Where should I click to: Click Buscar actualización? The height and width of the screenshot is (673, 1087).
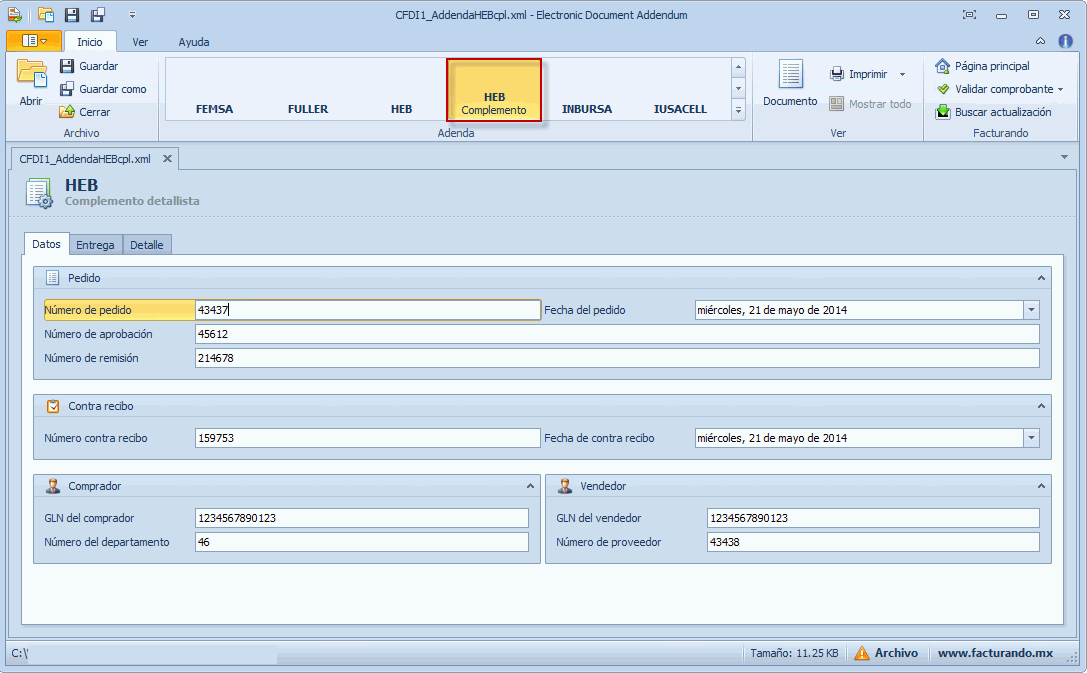click(x=993, y=112)
